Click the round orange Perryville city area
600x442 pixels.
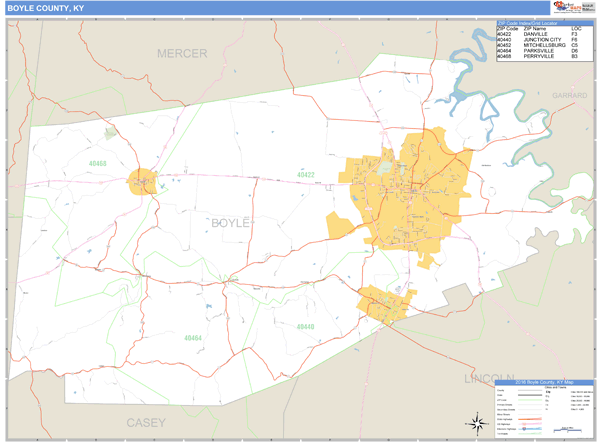(142, 182)
